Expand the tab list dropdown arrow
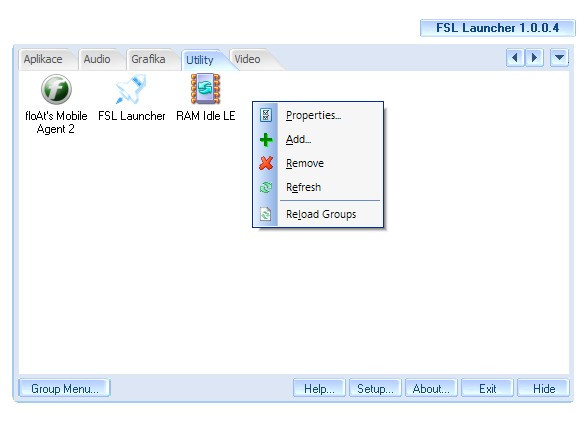The image size is (587, 436). tap(559, 58)
